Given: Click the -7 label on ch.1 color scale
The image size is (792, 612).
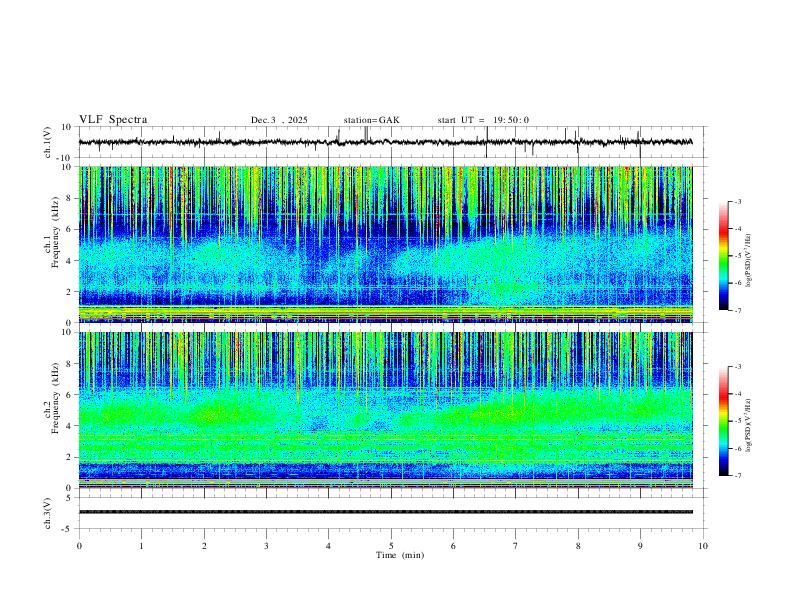Looking at the screenshot, I should (737, 311).
